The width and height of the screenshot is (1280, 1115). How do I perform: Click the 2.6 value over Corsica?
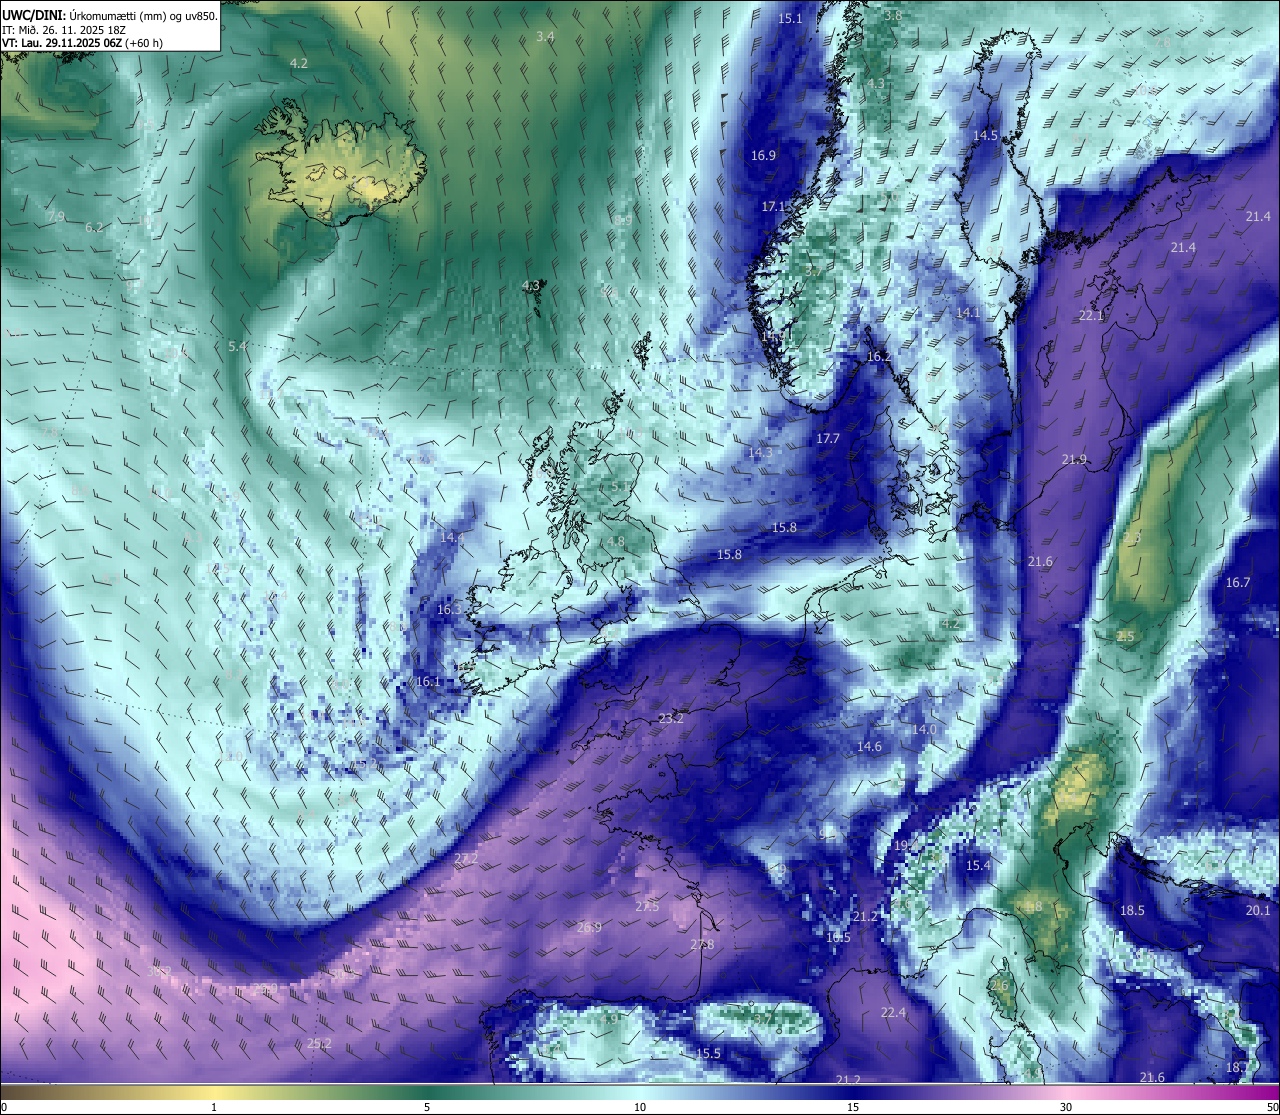point(999,985)
